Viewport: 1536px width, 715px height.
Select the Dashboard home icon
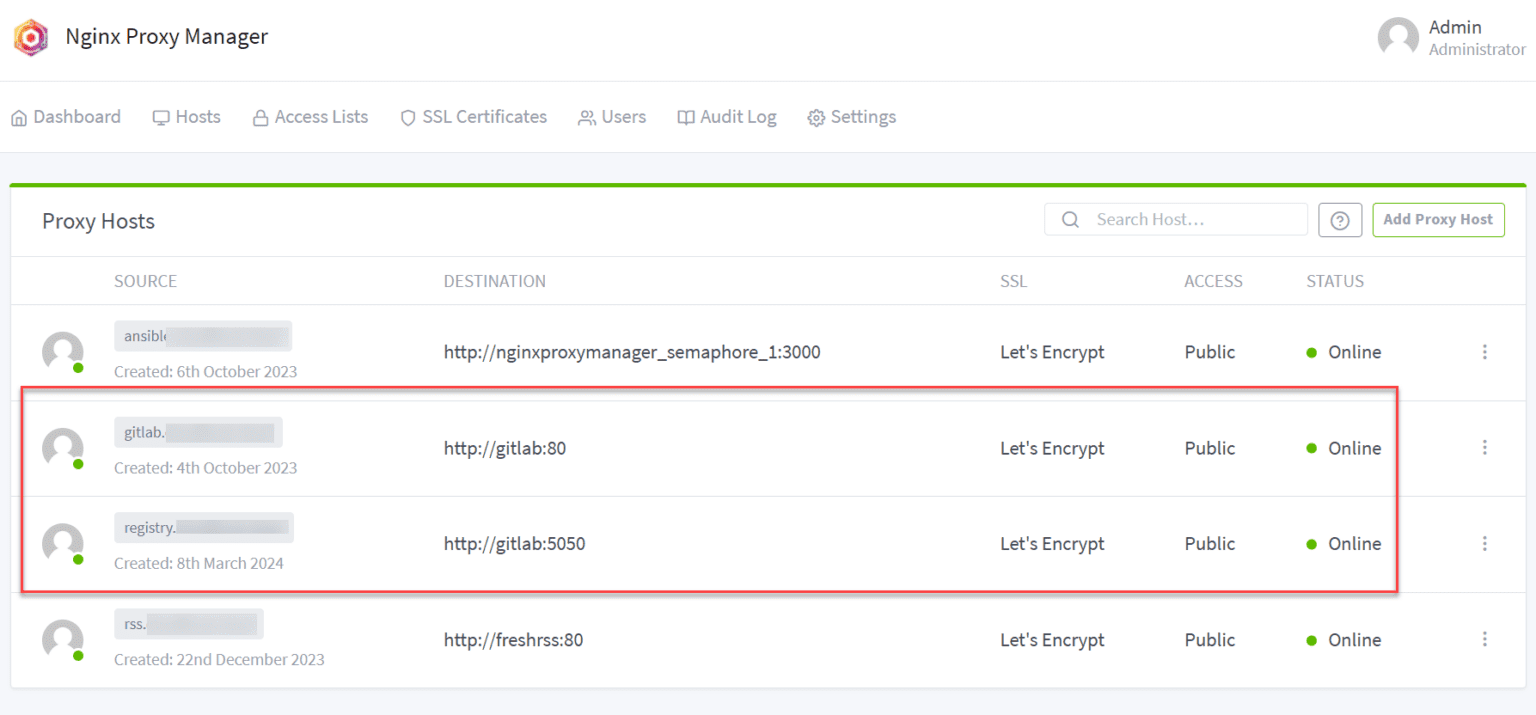pyautogui.click(x=18, y=117)
